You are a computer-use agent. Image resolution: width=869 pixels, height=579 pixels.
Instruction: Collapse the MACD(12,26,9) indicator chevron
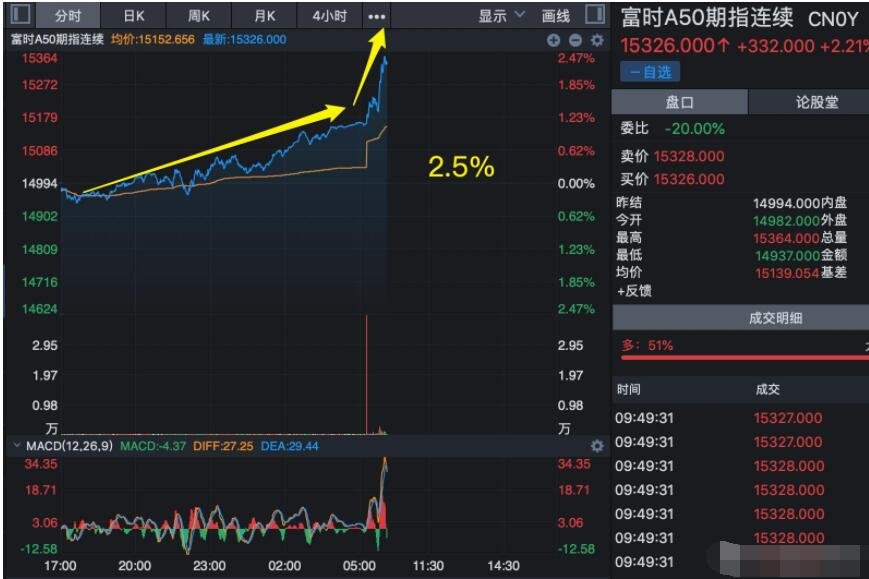pyautogui.click(x=17, y=445)
